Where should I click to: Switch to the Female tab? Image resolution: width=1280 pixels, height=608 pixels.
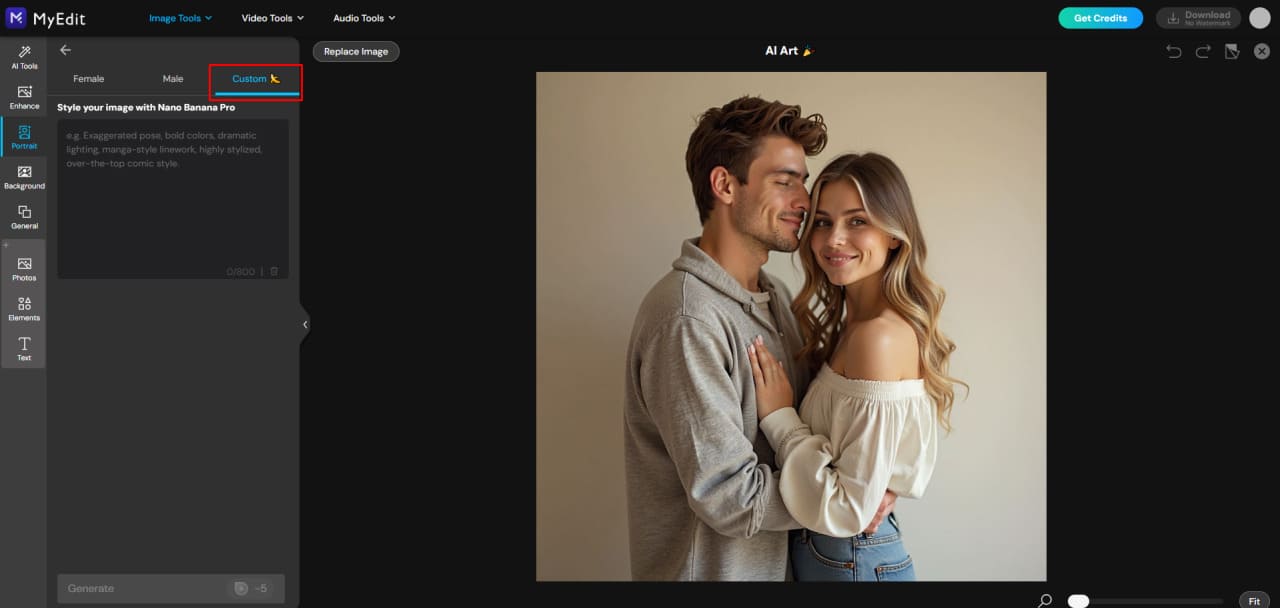click(89, 79)
